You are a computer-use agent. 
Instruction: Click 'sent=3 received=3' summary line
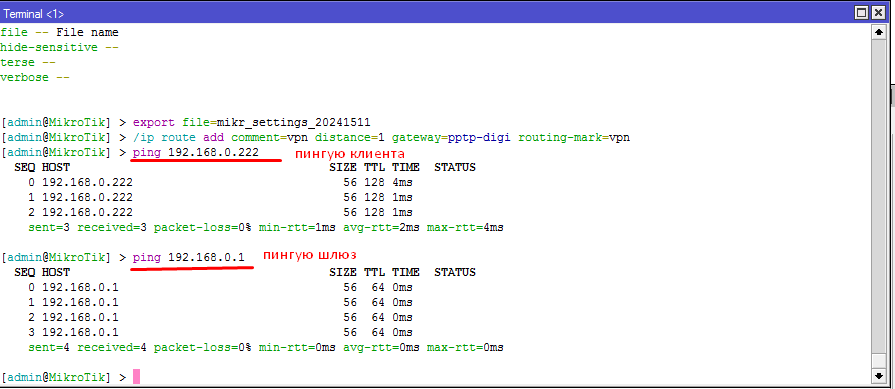[265, 228]
